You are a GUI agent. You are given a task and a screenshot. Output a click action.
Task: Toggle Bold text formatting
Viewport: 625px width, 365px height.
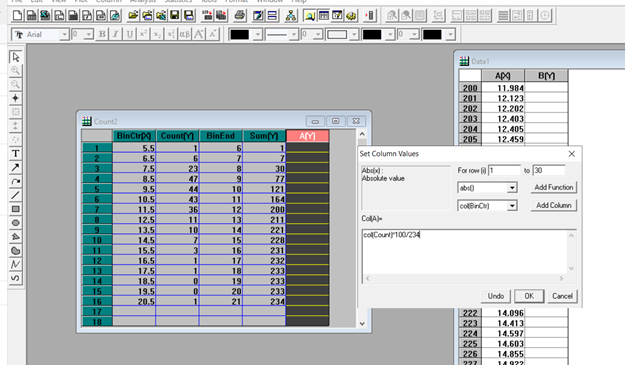point(102,34)
